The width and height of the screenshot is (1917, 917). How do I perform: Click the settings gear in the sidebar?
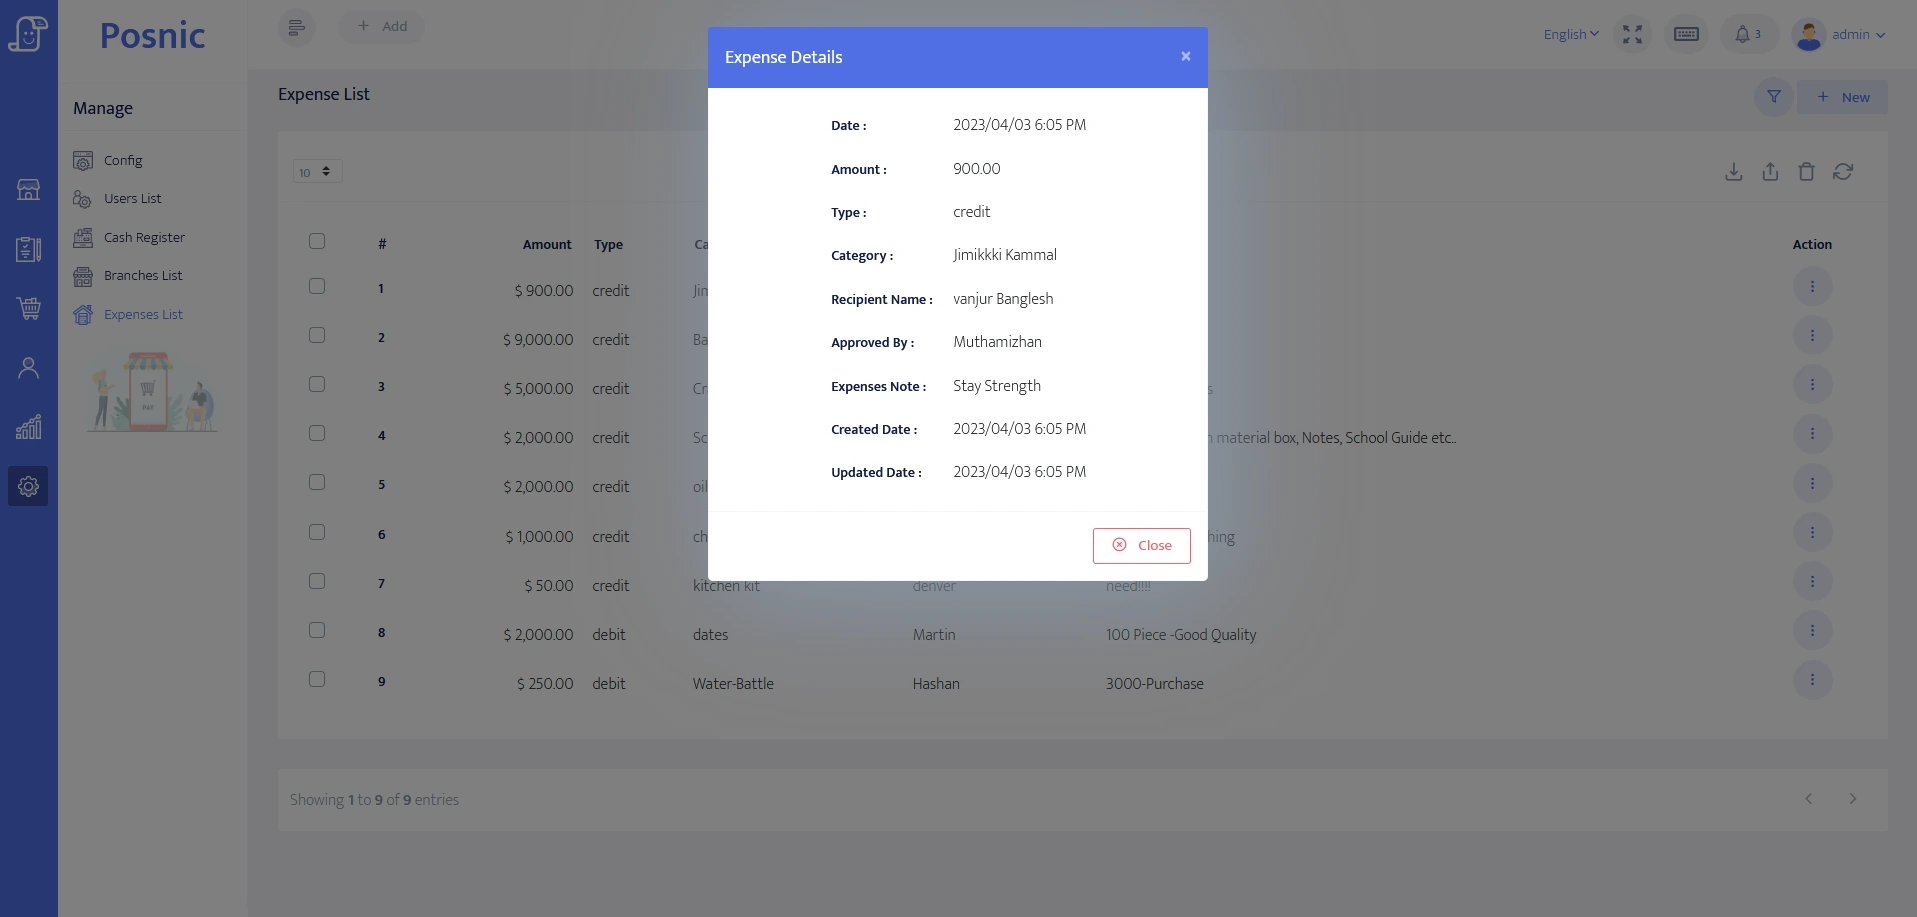point(28,486)
